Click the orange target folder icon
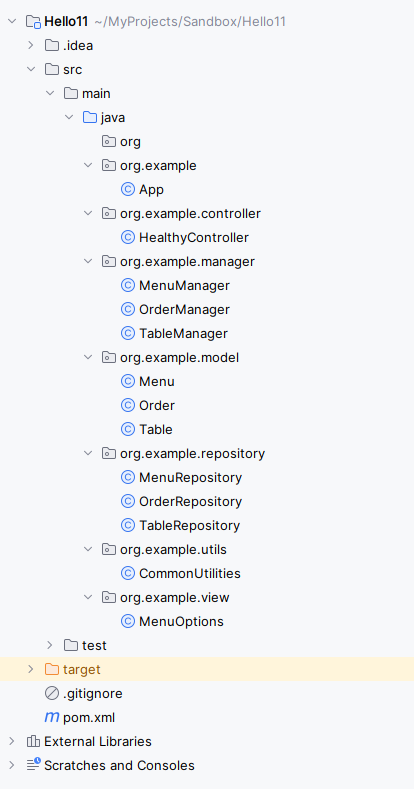The height and width of the screenshot is (789, 414). pyautogui.click(x=52, y=669)
